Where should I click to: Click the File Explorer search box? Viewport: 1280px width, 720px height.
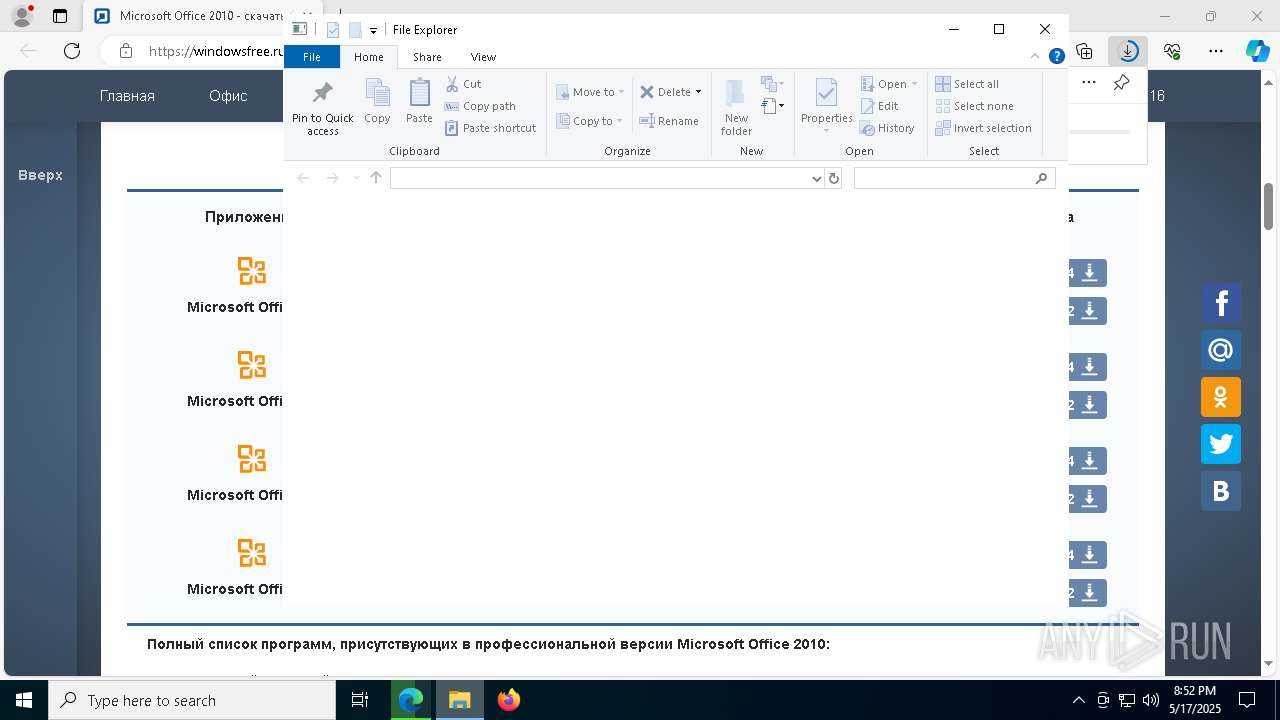[954, 178]
